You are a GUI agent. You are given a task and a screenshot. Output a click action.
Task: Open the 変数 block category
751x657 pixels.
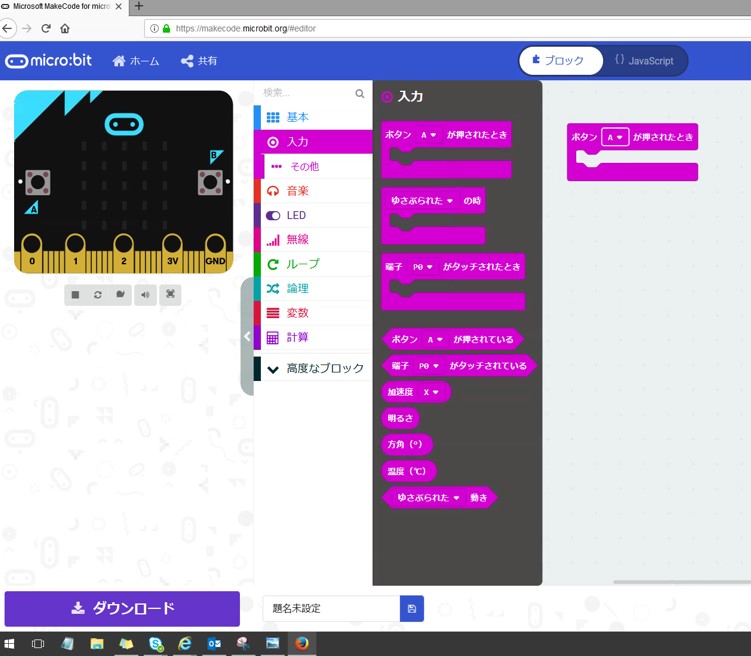(313, 313)
